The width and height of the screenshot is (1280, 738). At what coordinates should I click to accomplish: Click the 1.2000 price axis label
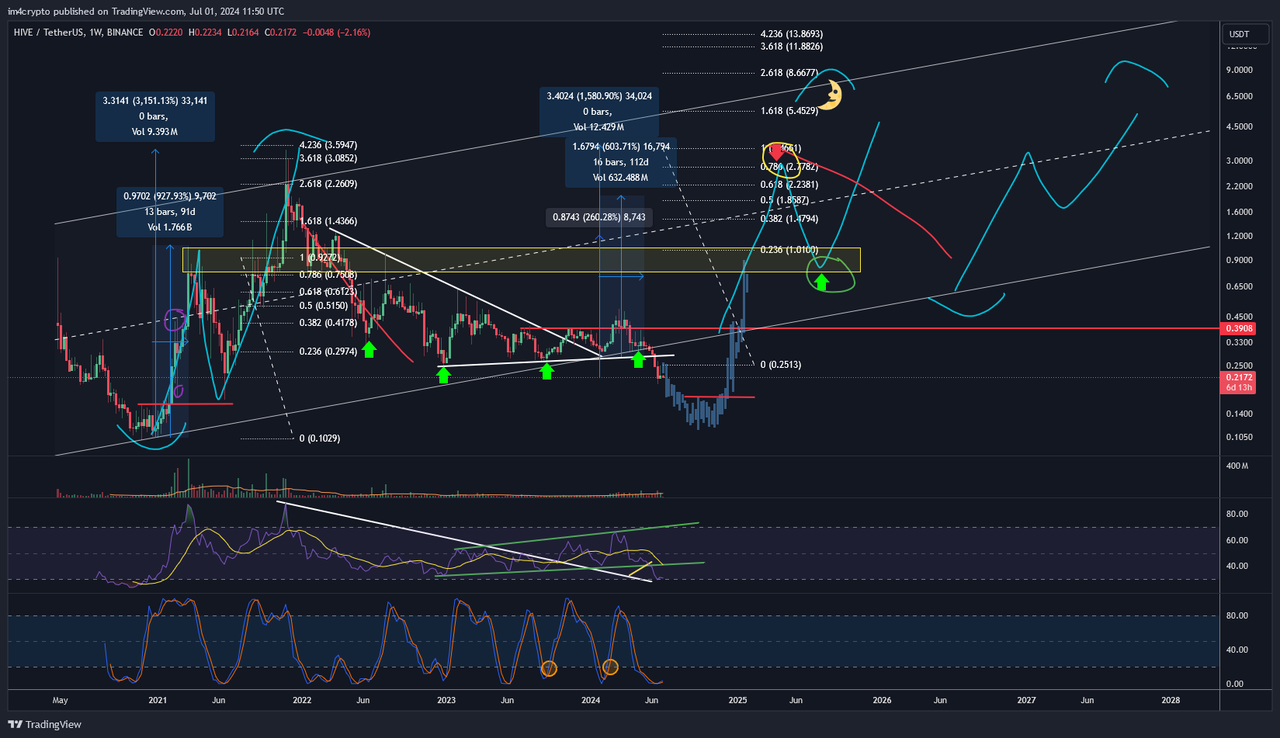[1241, 237]
